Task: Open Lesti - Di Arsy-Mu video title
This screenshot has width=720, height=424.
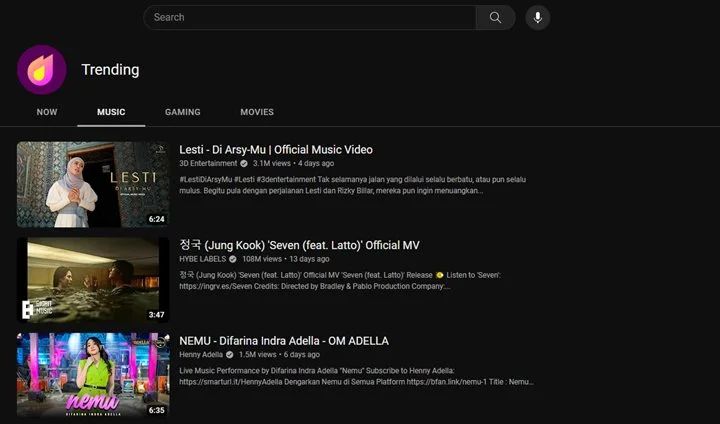Action: 276,150
